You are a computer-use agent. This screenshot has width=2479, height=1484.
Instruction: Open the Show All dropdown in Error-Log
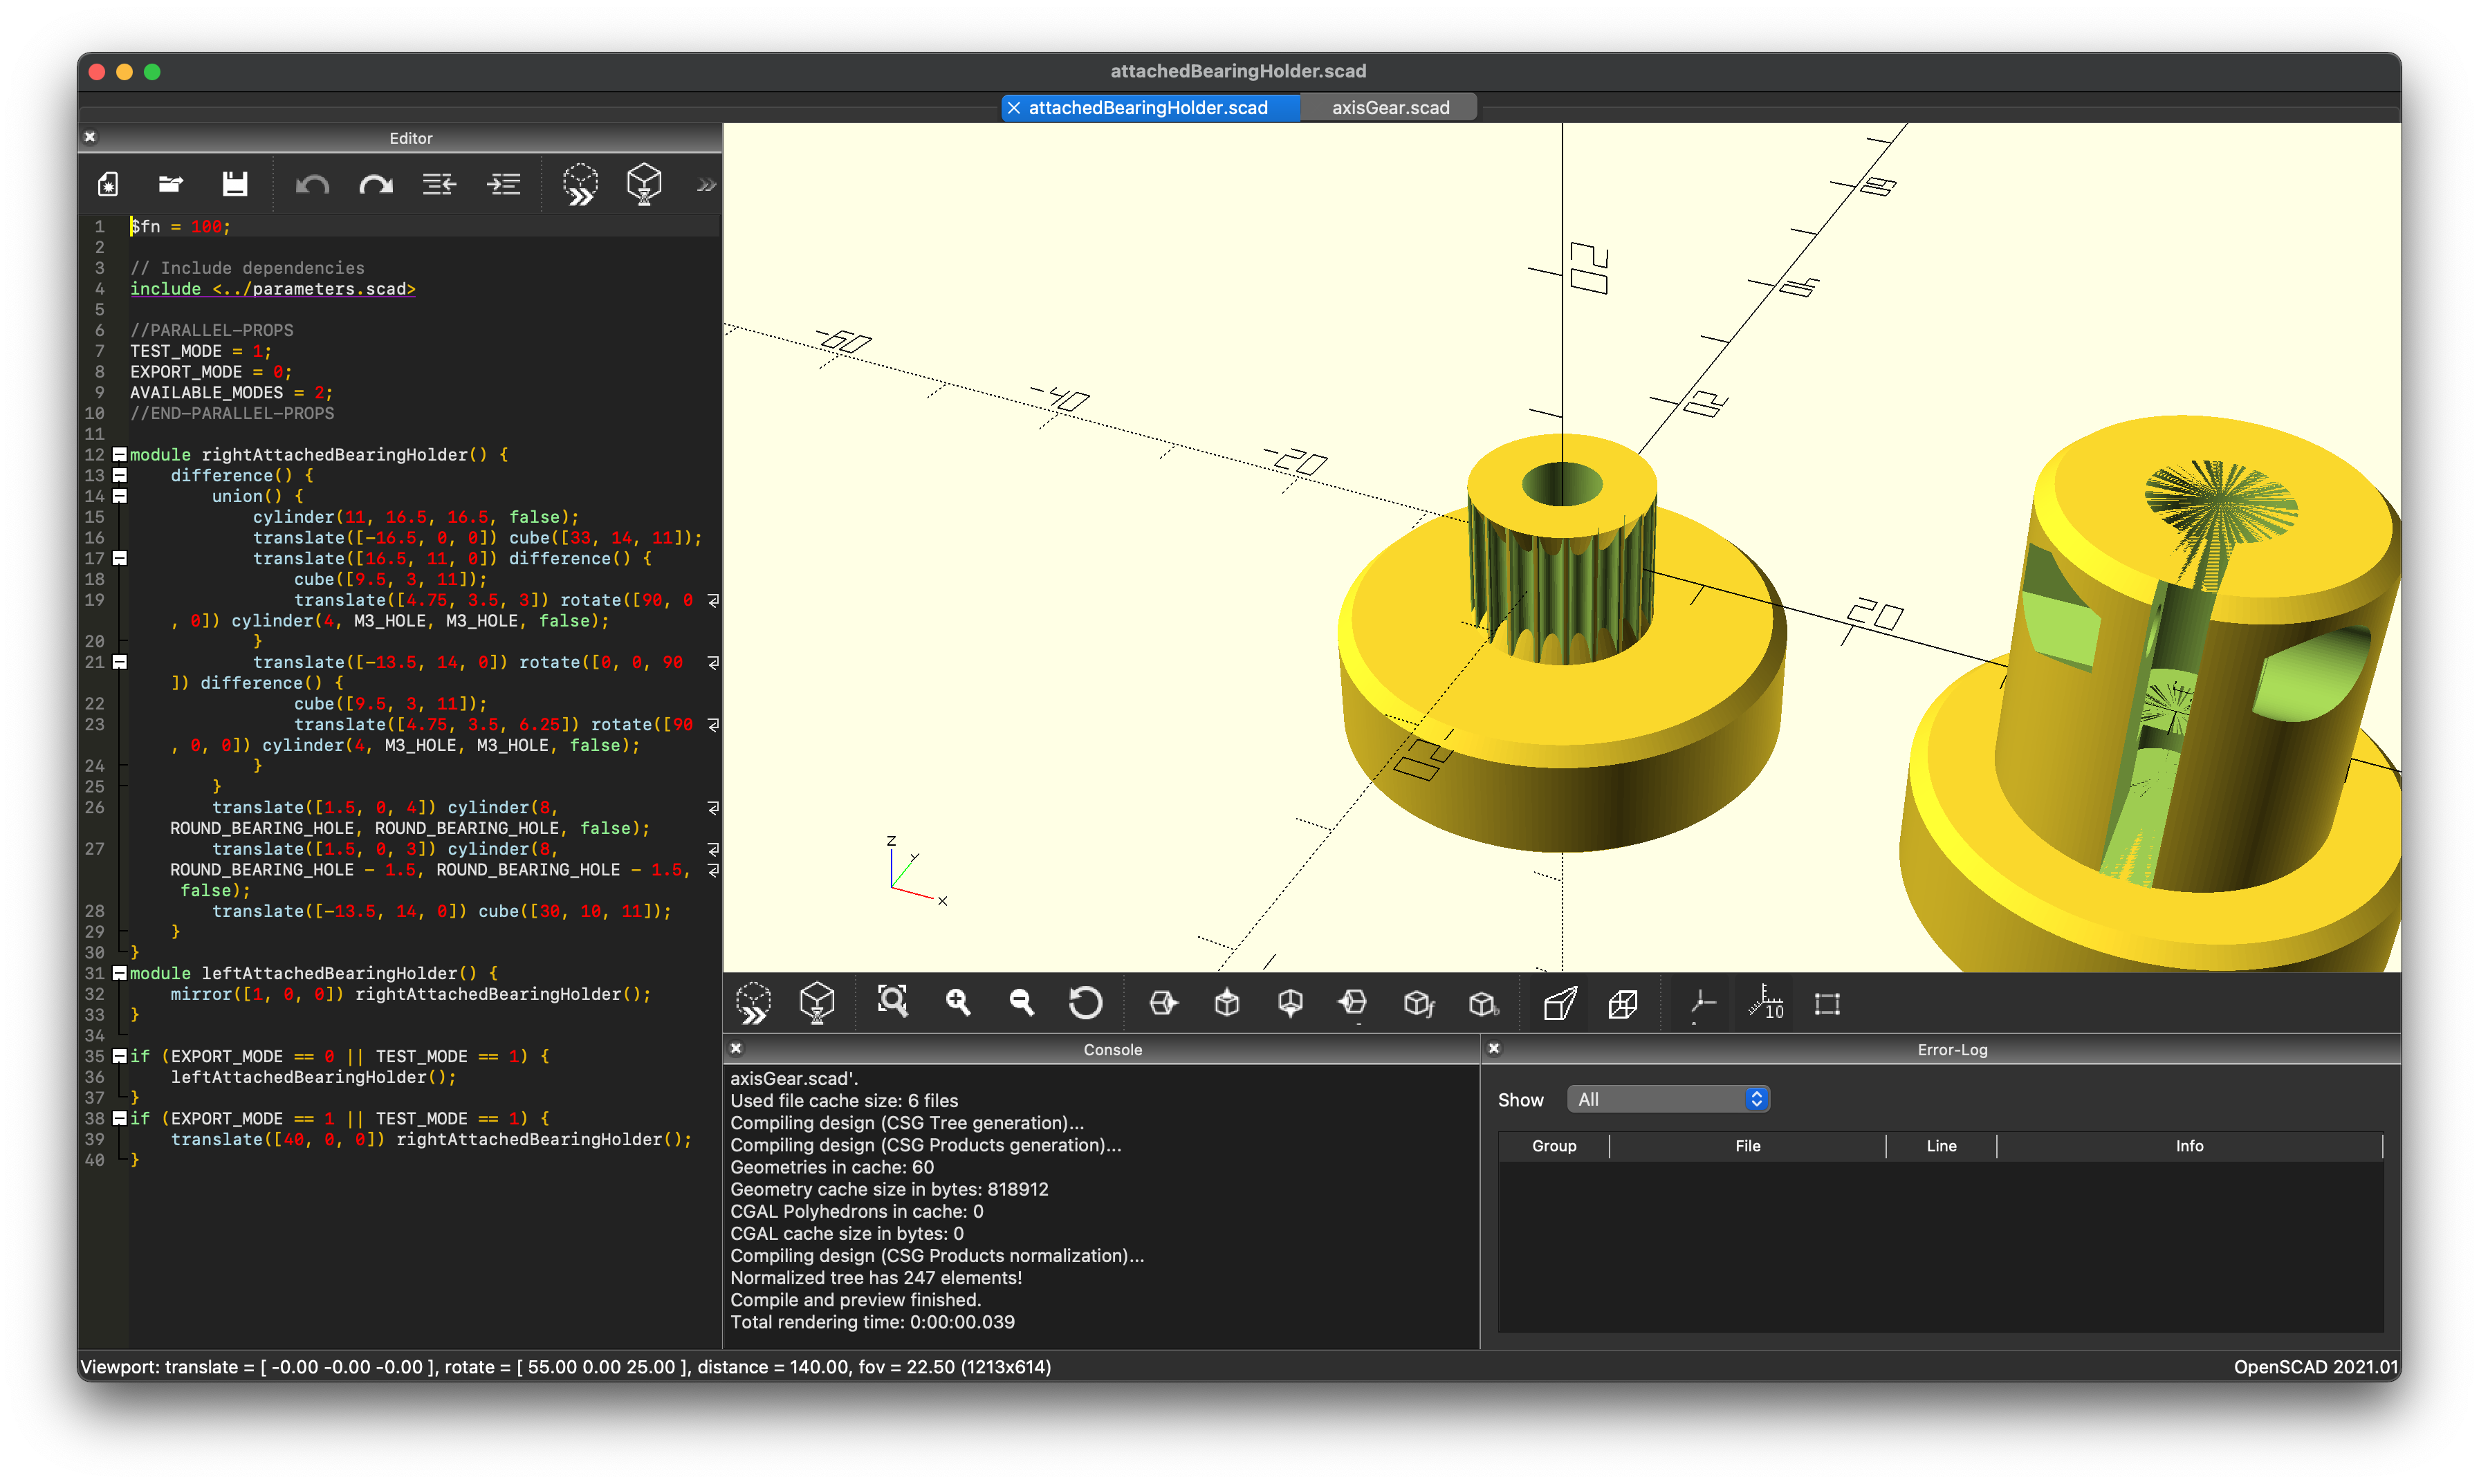click(x=1668, y=1099)
